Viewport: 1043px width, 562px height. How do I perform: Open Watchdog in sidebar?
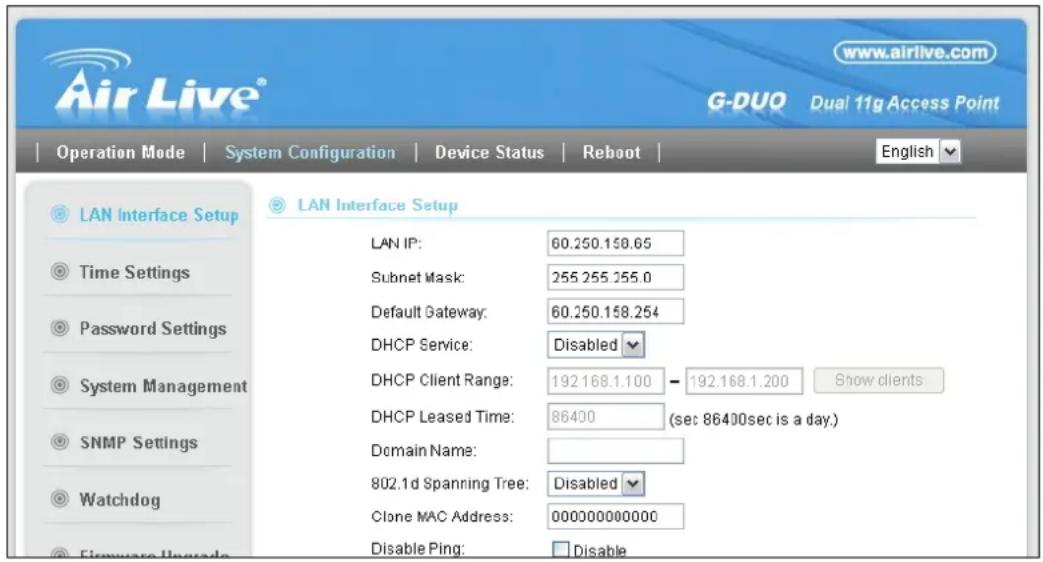(x=120, y=499)
